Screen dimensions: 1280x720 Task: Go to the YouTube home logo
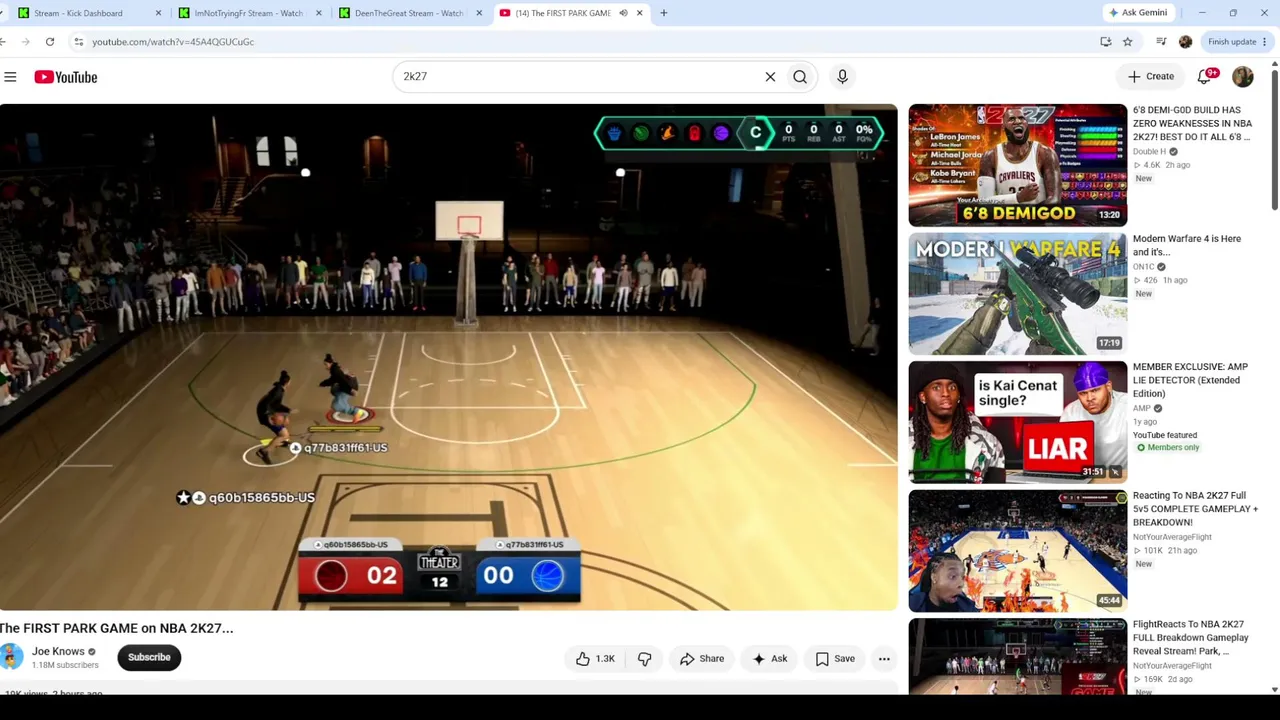click(x=66, y=77)
